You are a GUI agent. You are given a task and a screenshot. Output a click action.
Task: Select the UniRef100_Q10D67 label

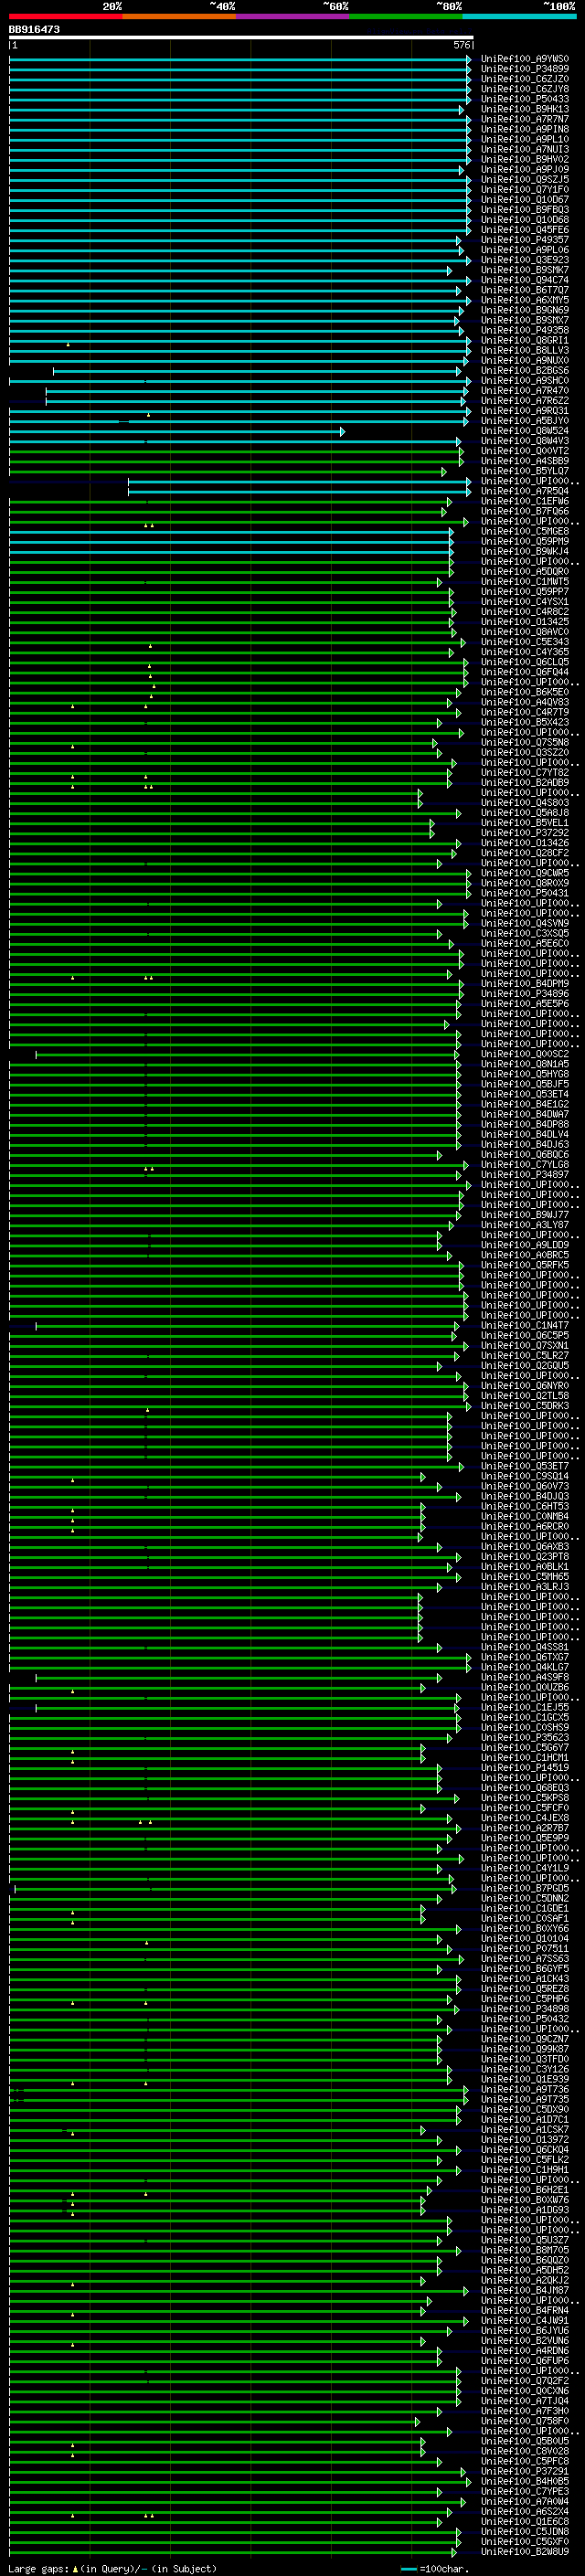[524, 200]
